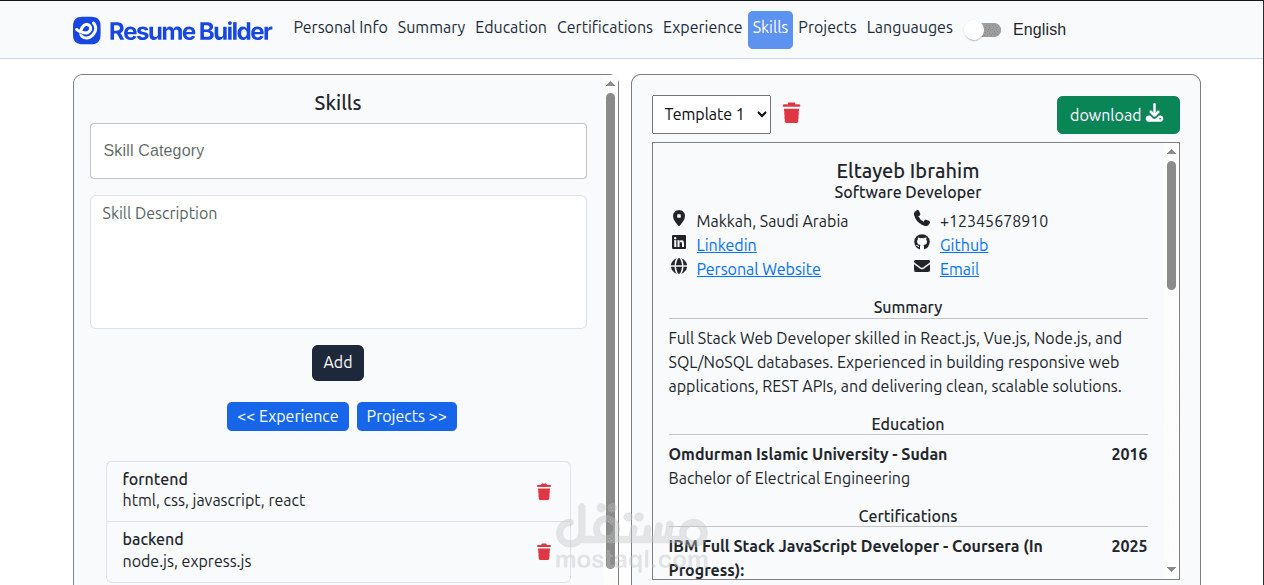This screenshot has height=585, width=1264.
Task: Go to the Languauges tab
Action: coord(909,28)
